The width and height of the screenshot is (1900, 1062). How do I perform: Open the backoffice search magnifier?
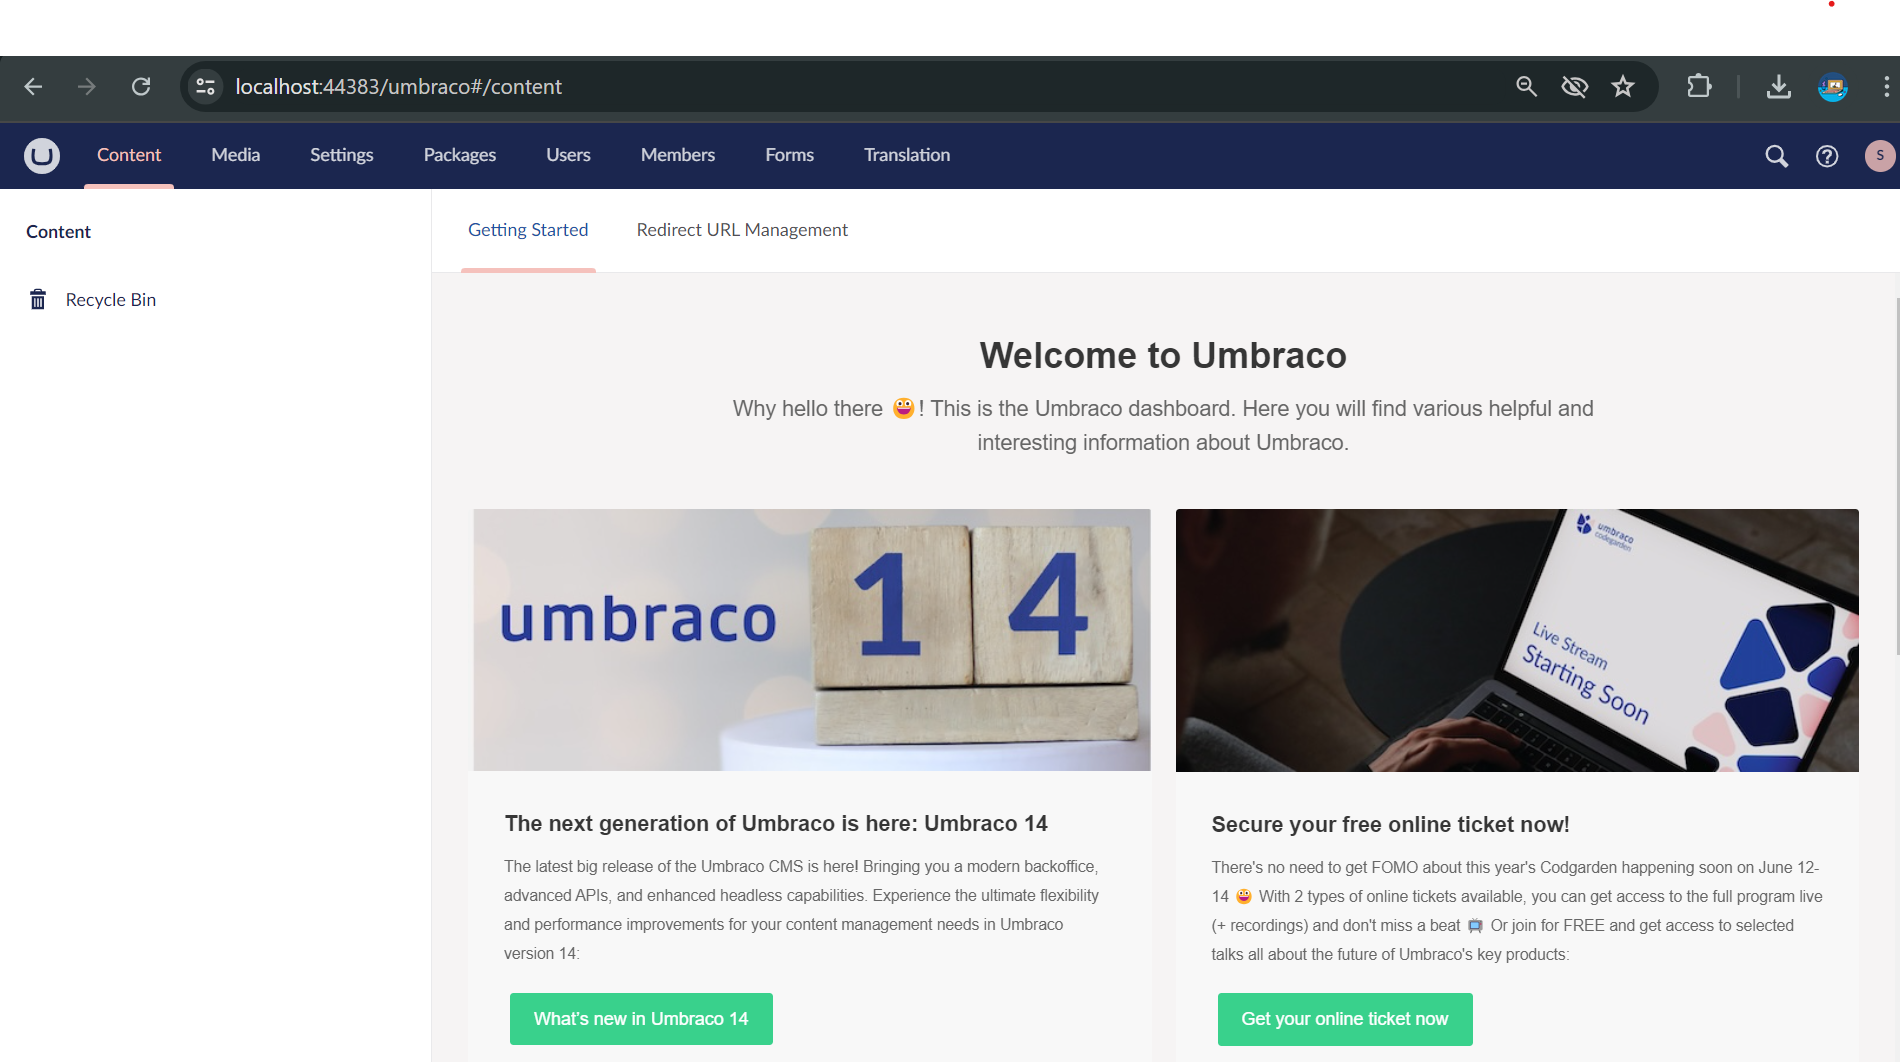1776,156
